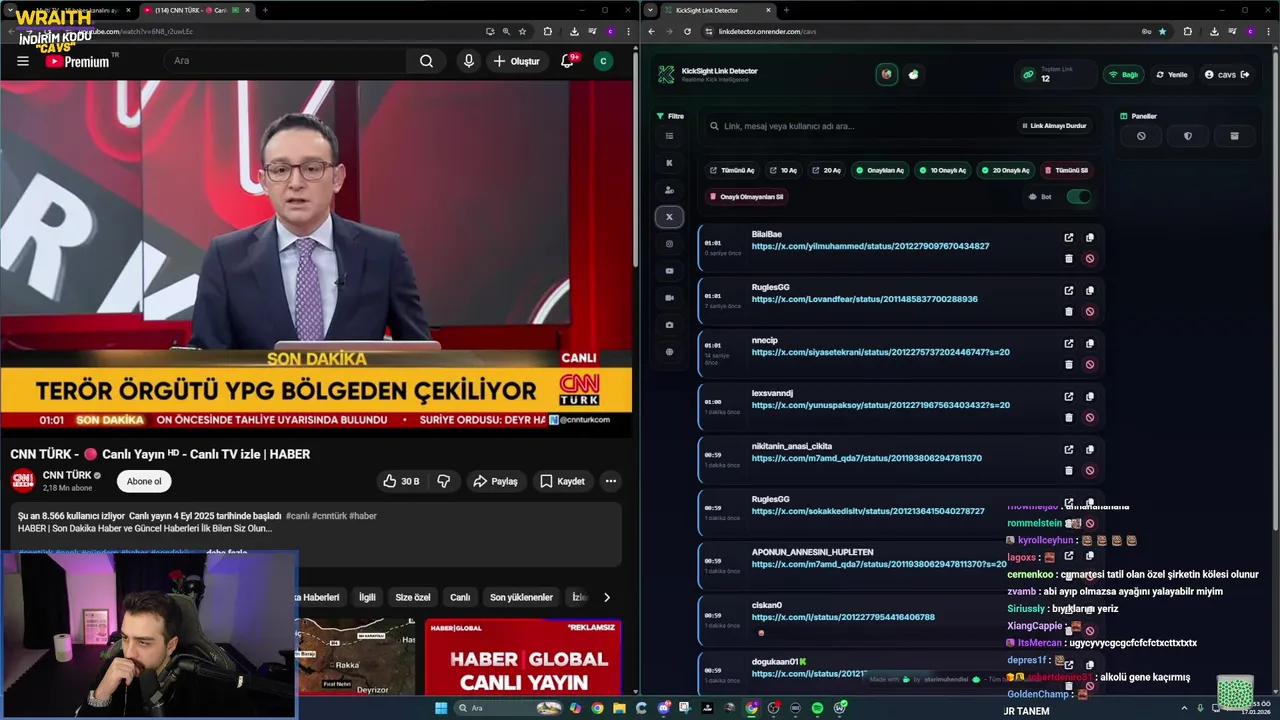Select the video camera filter icon in sidebar
Viewport: 1280px width, 720px height.
pyautogui.click(x=669, y=298)
